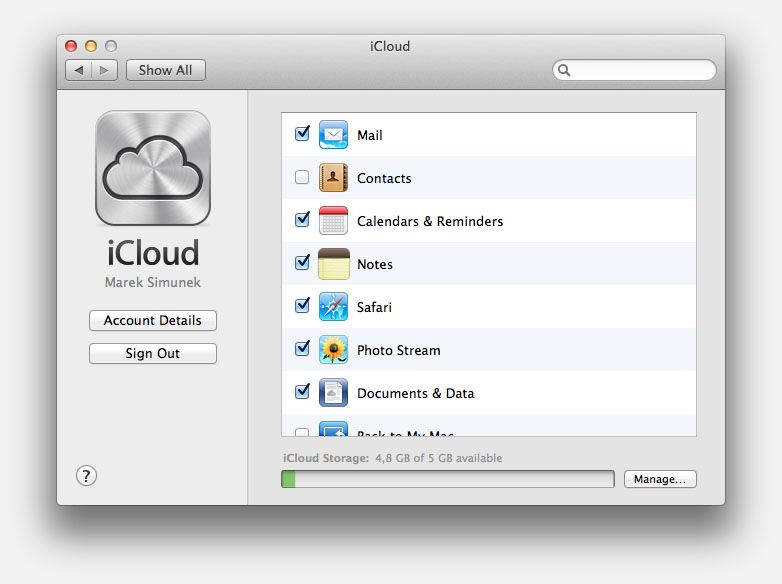
Task: Click the Notes notepad icon
Action: click(x=333, y=264)
